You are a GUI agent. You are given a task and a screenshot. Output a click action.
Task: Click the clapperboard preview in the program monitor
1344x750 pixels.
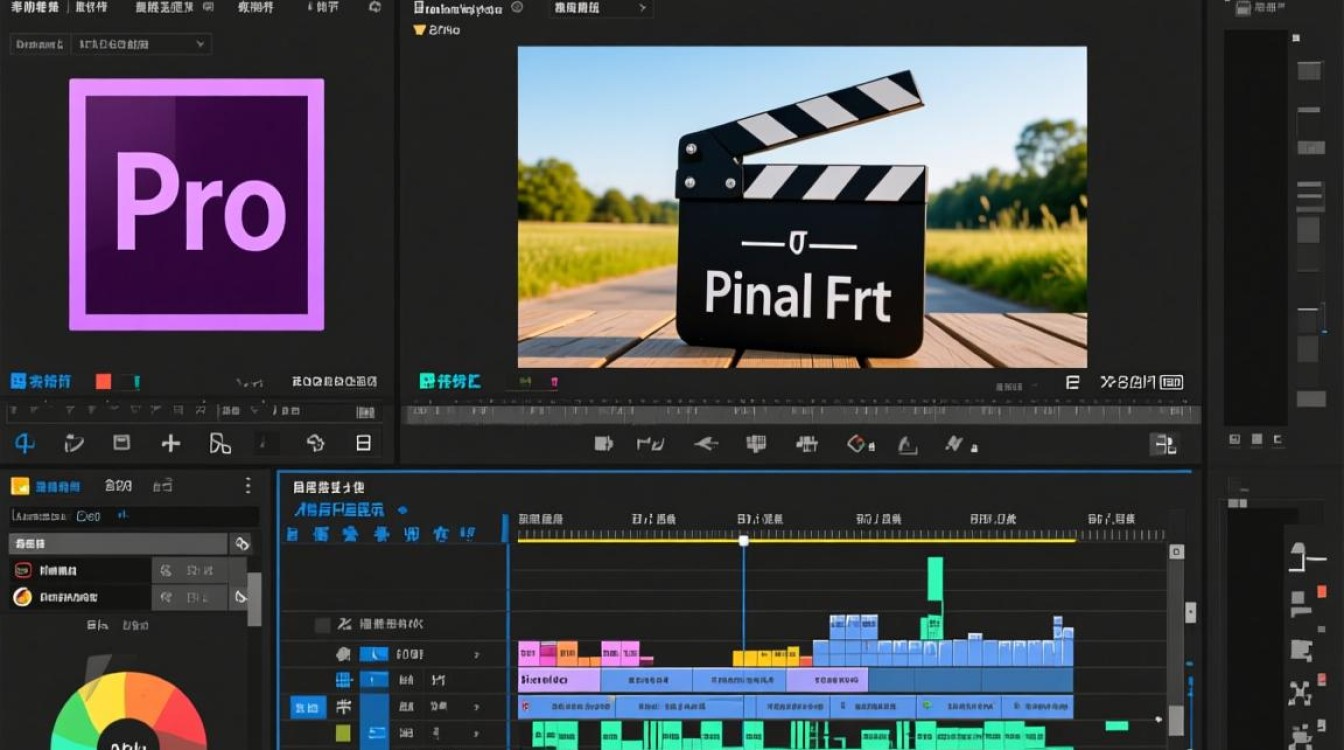pos(802,207)
